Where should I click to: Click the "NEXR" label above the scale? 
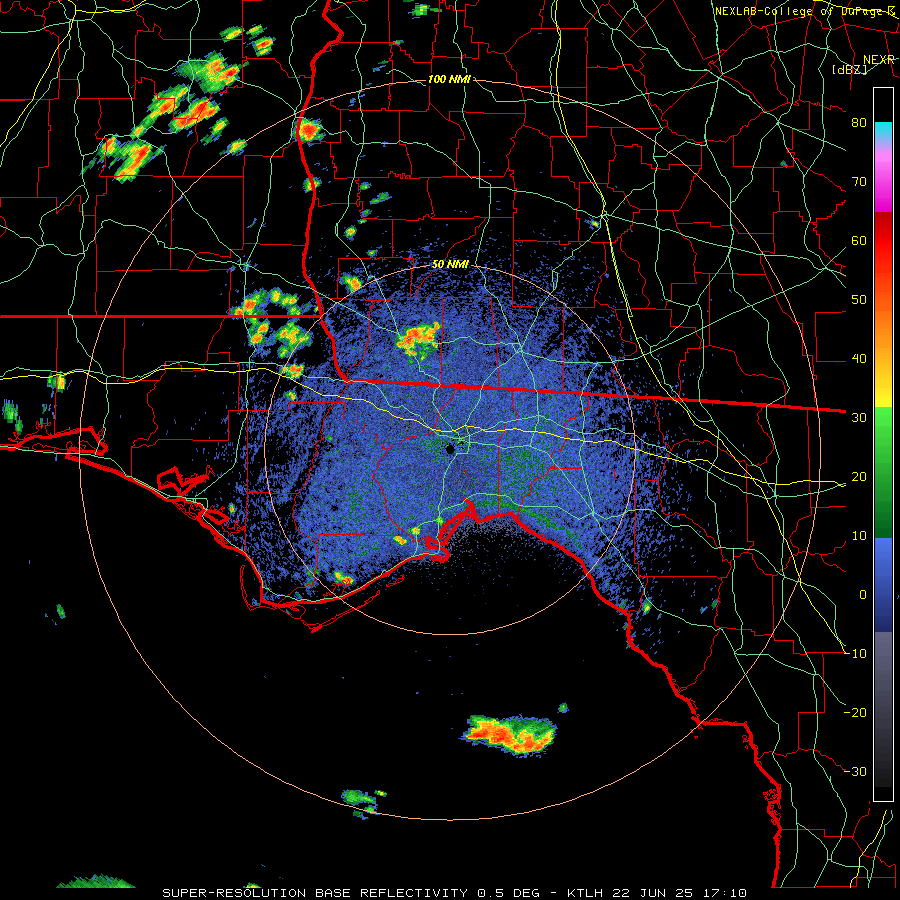tap(879, 59)
